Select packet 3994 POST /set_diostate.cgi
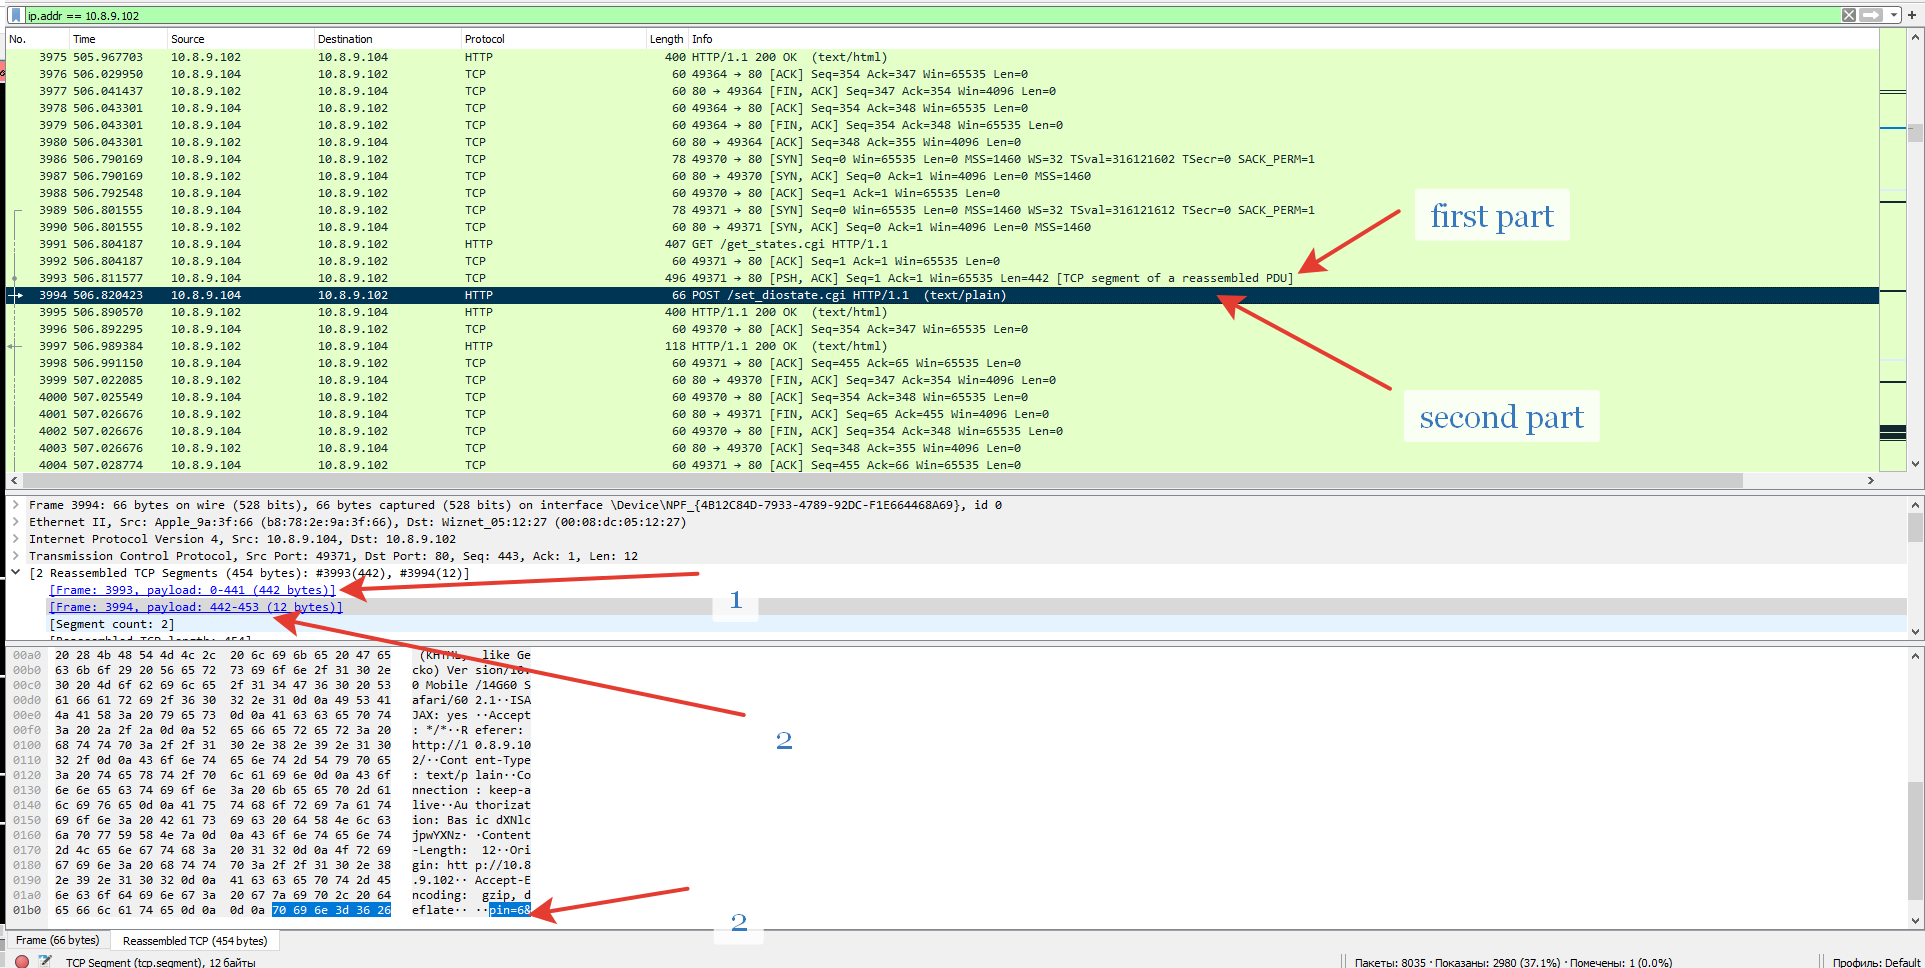Image resolution: width=1925 pixels, height=968 pixels. click(942, 295)
